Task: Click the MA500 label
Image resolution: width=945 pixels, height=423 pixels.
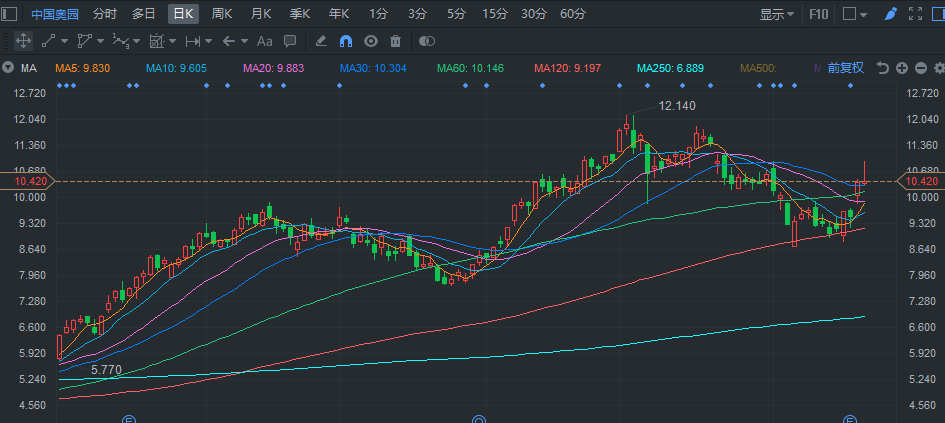Action: click(758, 68)
